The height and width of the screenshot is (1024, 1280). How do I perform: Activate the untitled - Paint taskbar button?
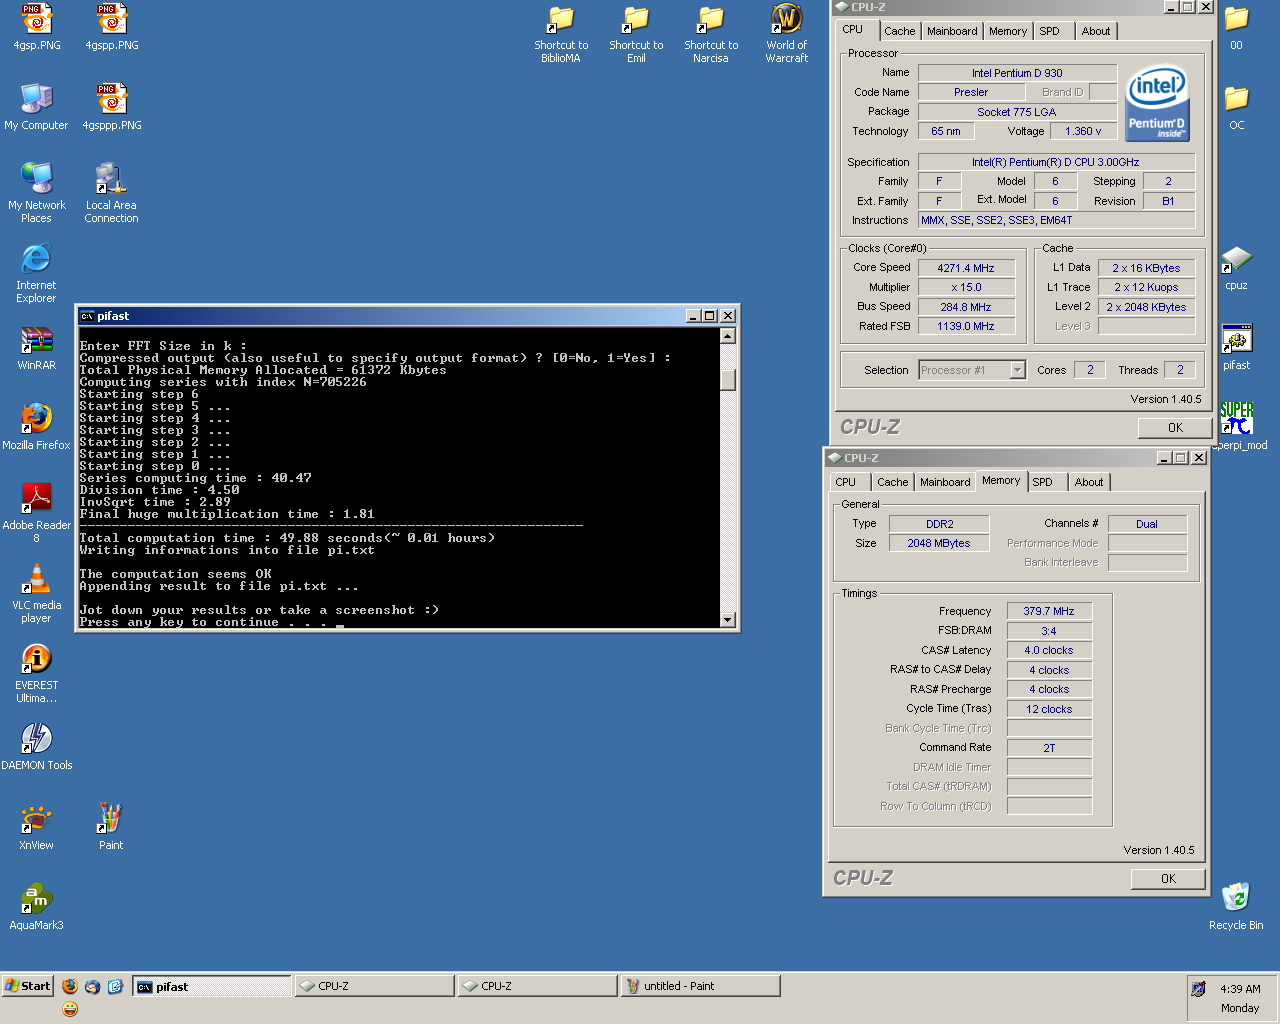[x=700, y=986]
